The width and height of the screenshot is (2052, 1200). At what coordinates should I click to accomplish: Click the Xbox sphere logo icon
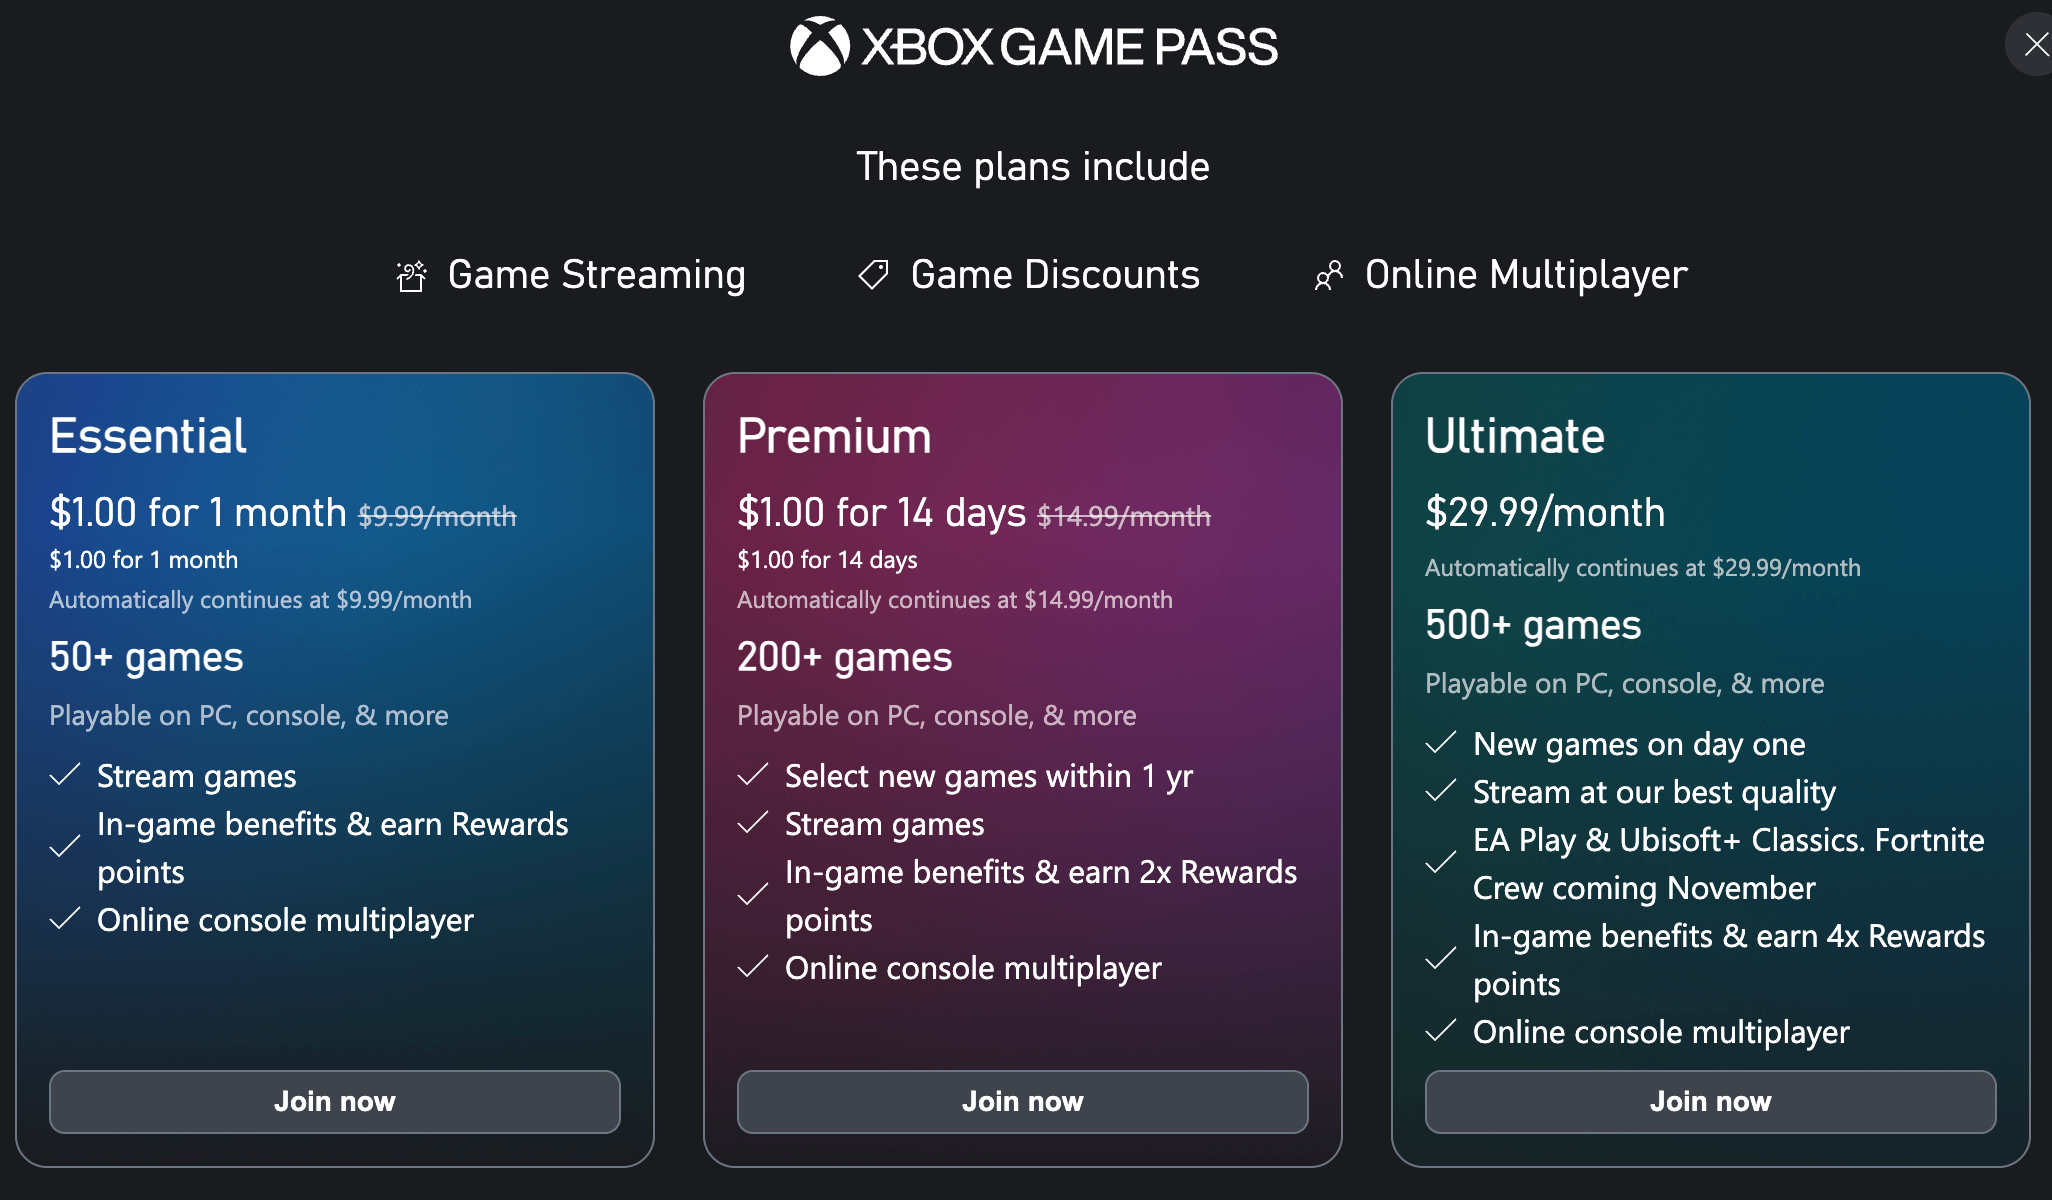pos(819,46)
